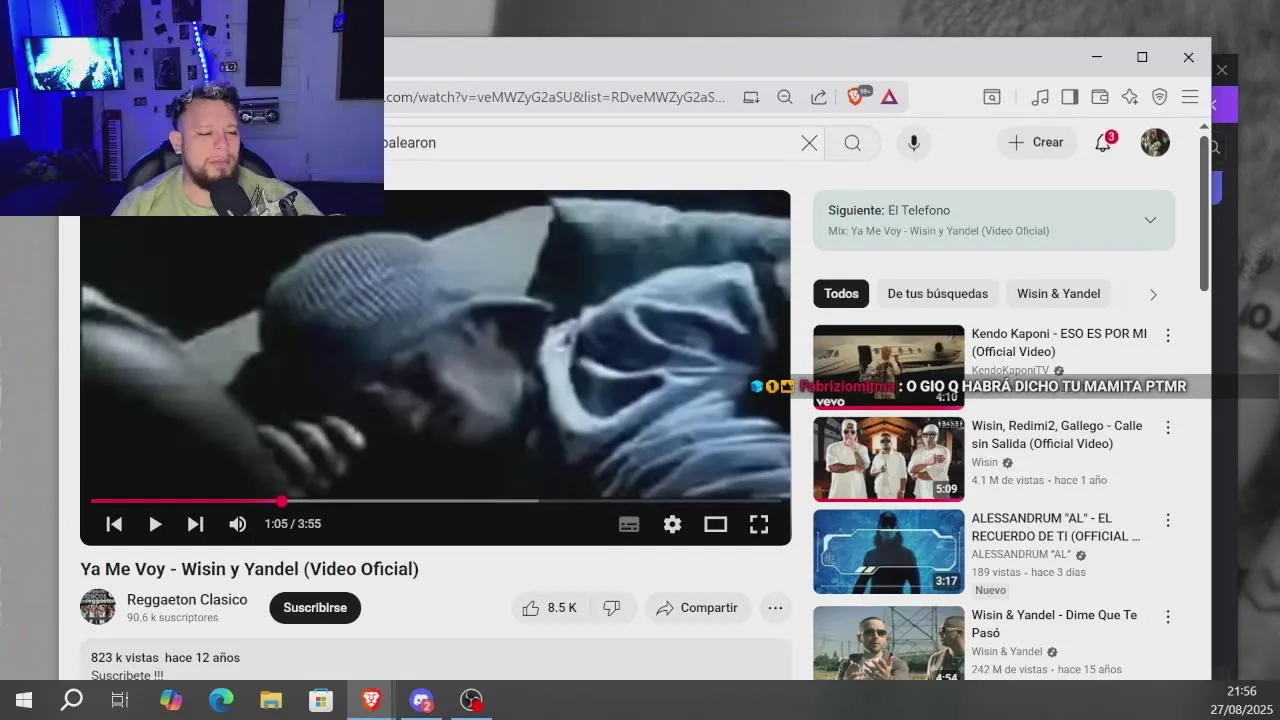Subscribe to Reggaeton Clasico channel
The image size is (1280, 720).
pyautogui.click(x=315, y=608)
